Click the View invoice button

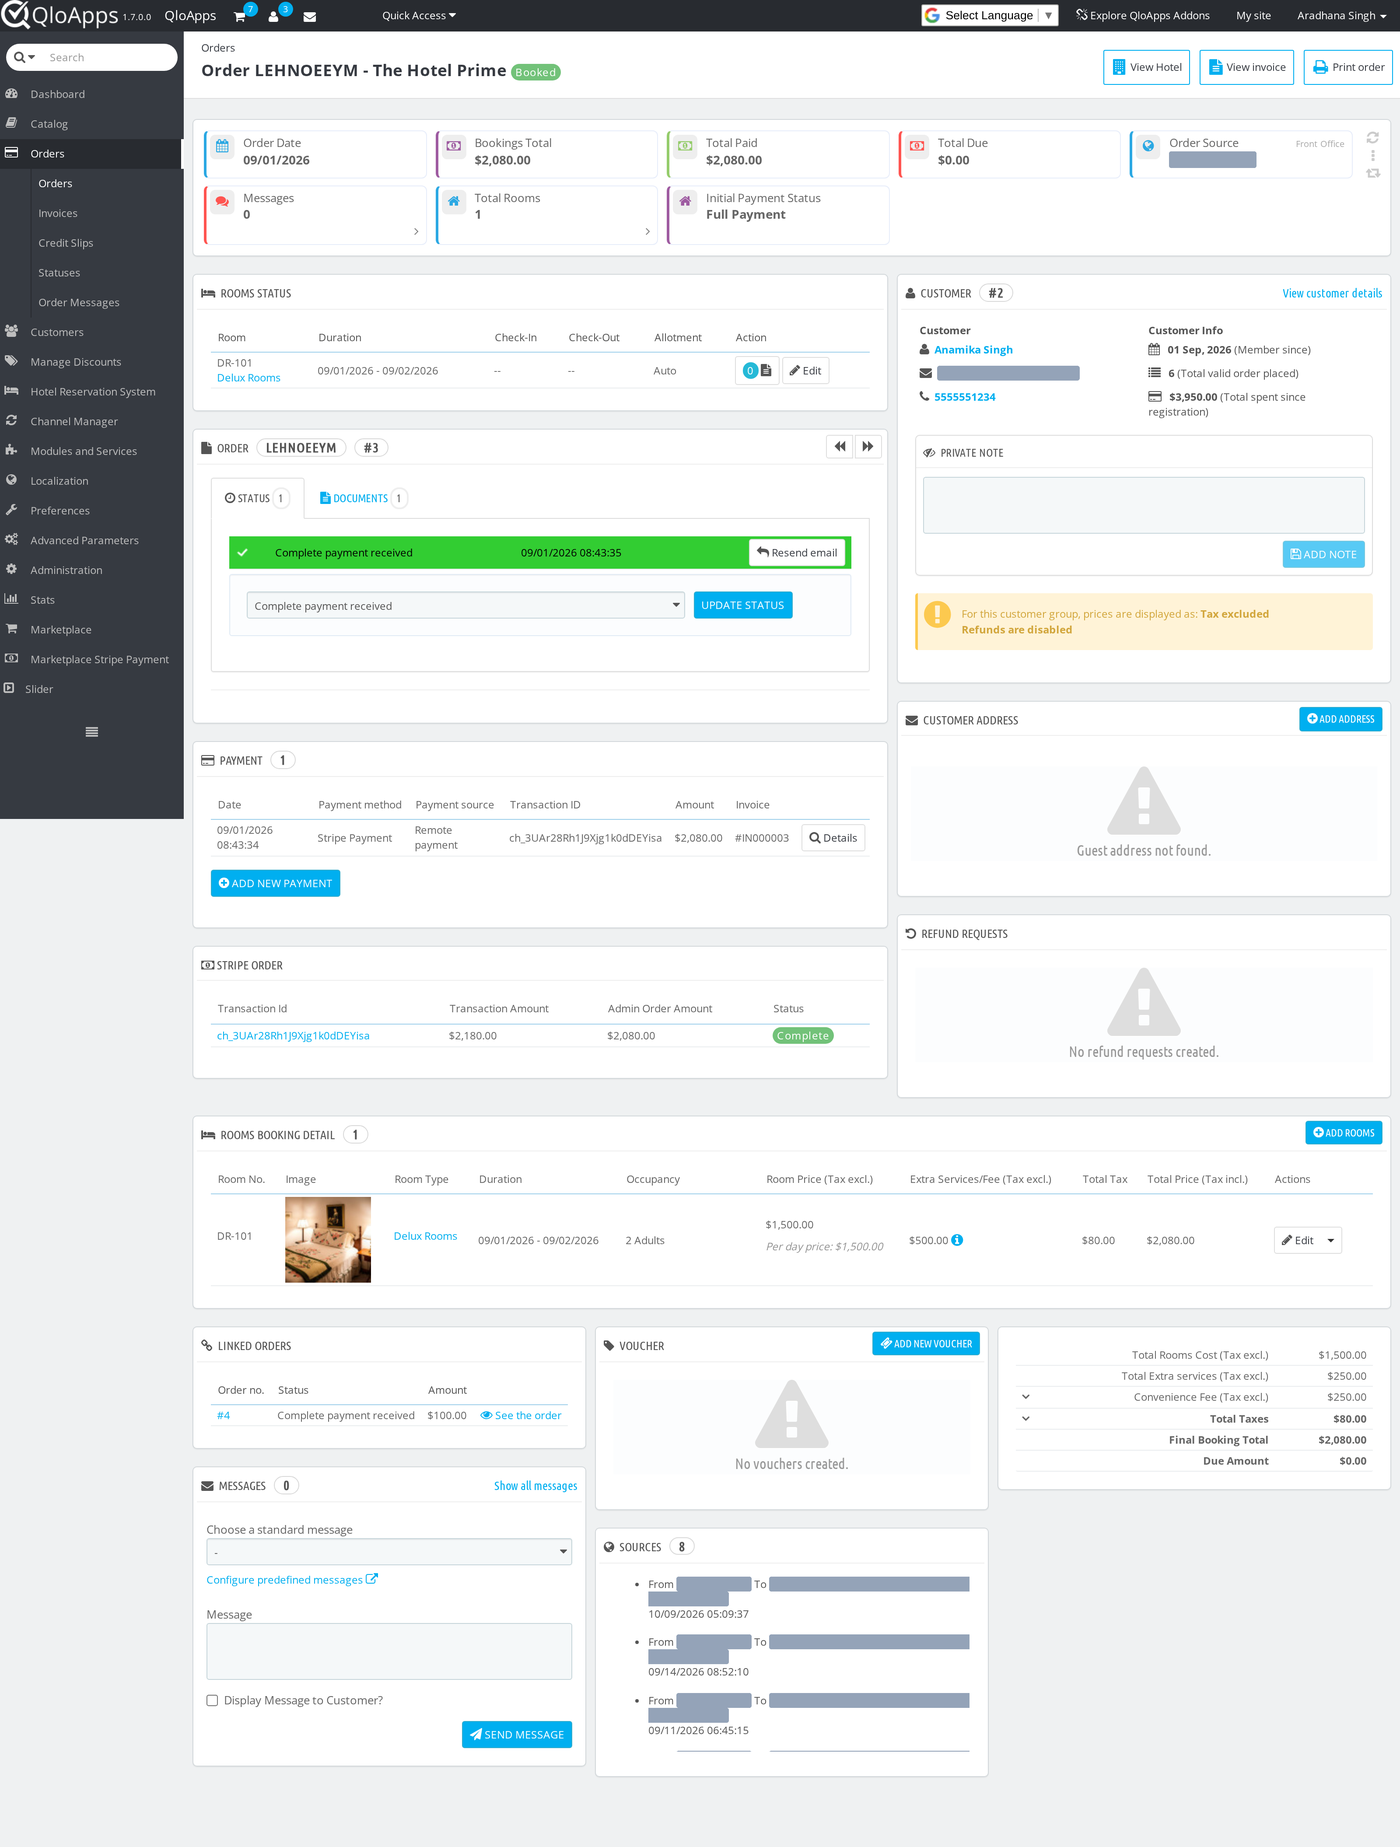(x=1247, y=67)
